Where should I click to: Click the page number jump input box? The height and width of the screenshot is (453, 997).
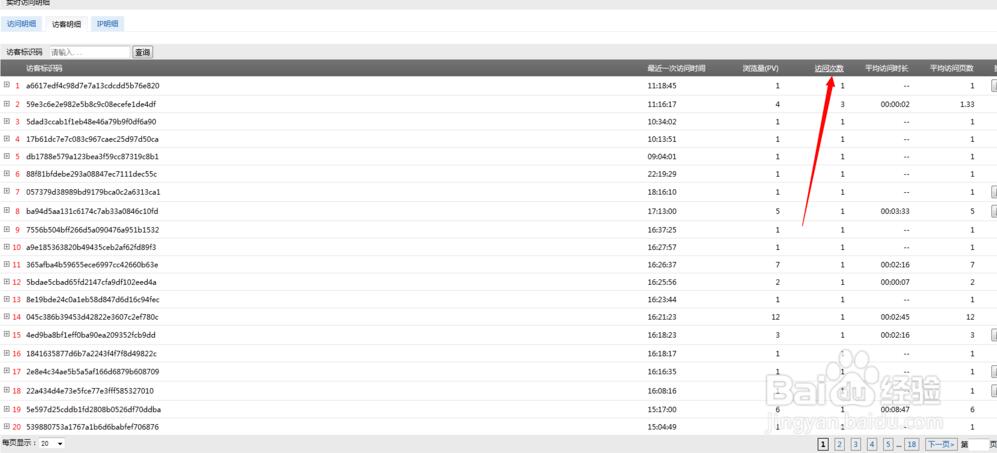[x=981, y=444]
